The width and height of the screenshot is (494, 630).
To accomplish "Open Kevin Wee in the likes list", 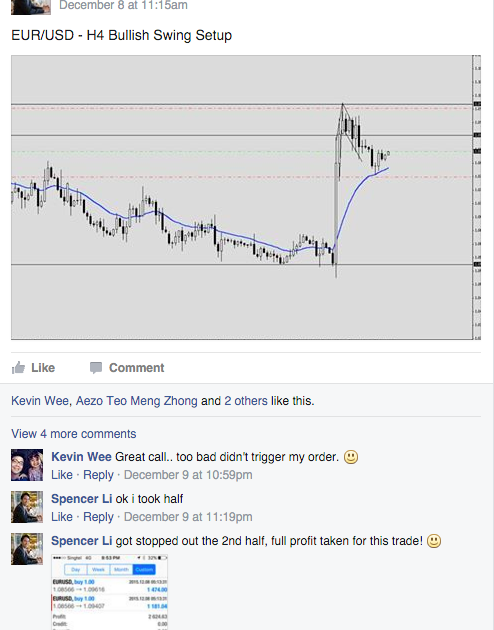I will pyautogui.click(x=40, y=401).
